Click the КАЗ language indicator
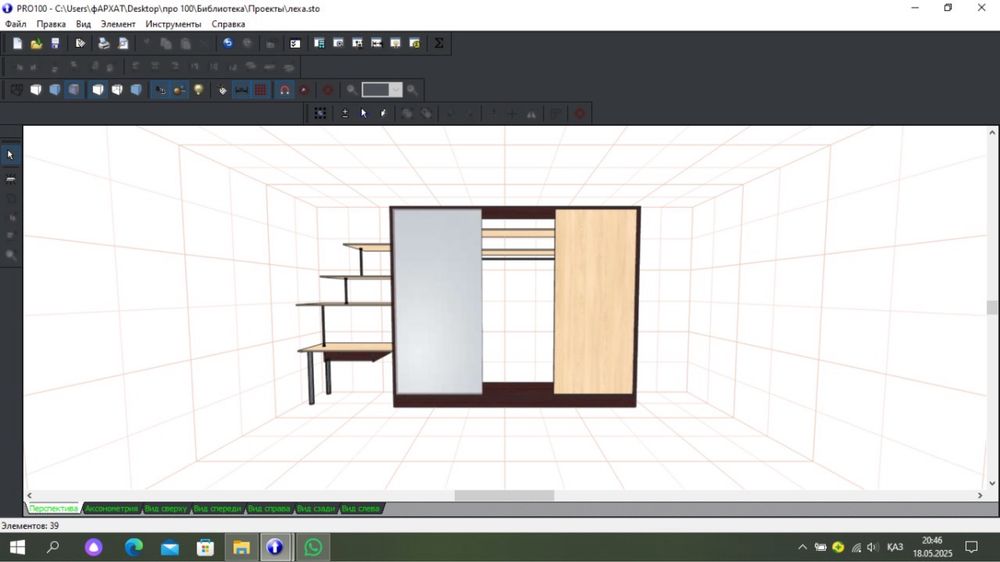This screenshot has width=1000, height=562. point(895,547)
